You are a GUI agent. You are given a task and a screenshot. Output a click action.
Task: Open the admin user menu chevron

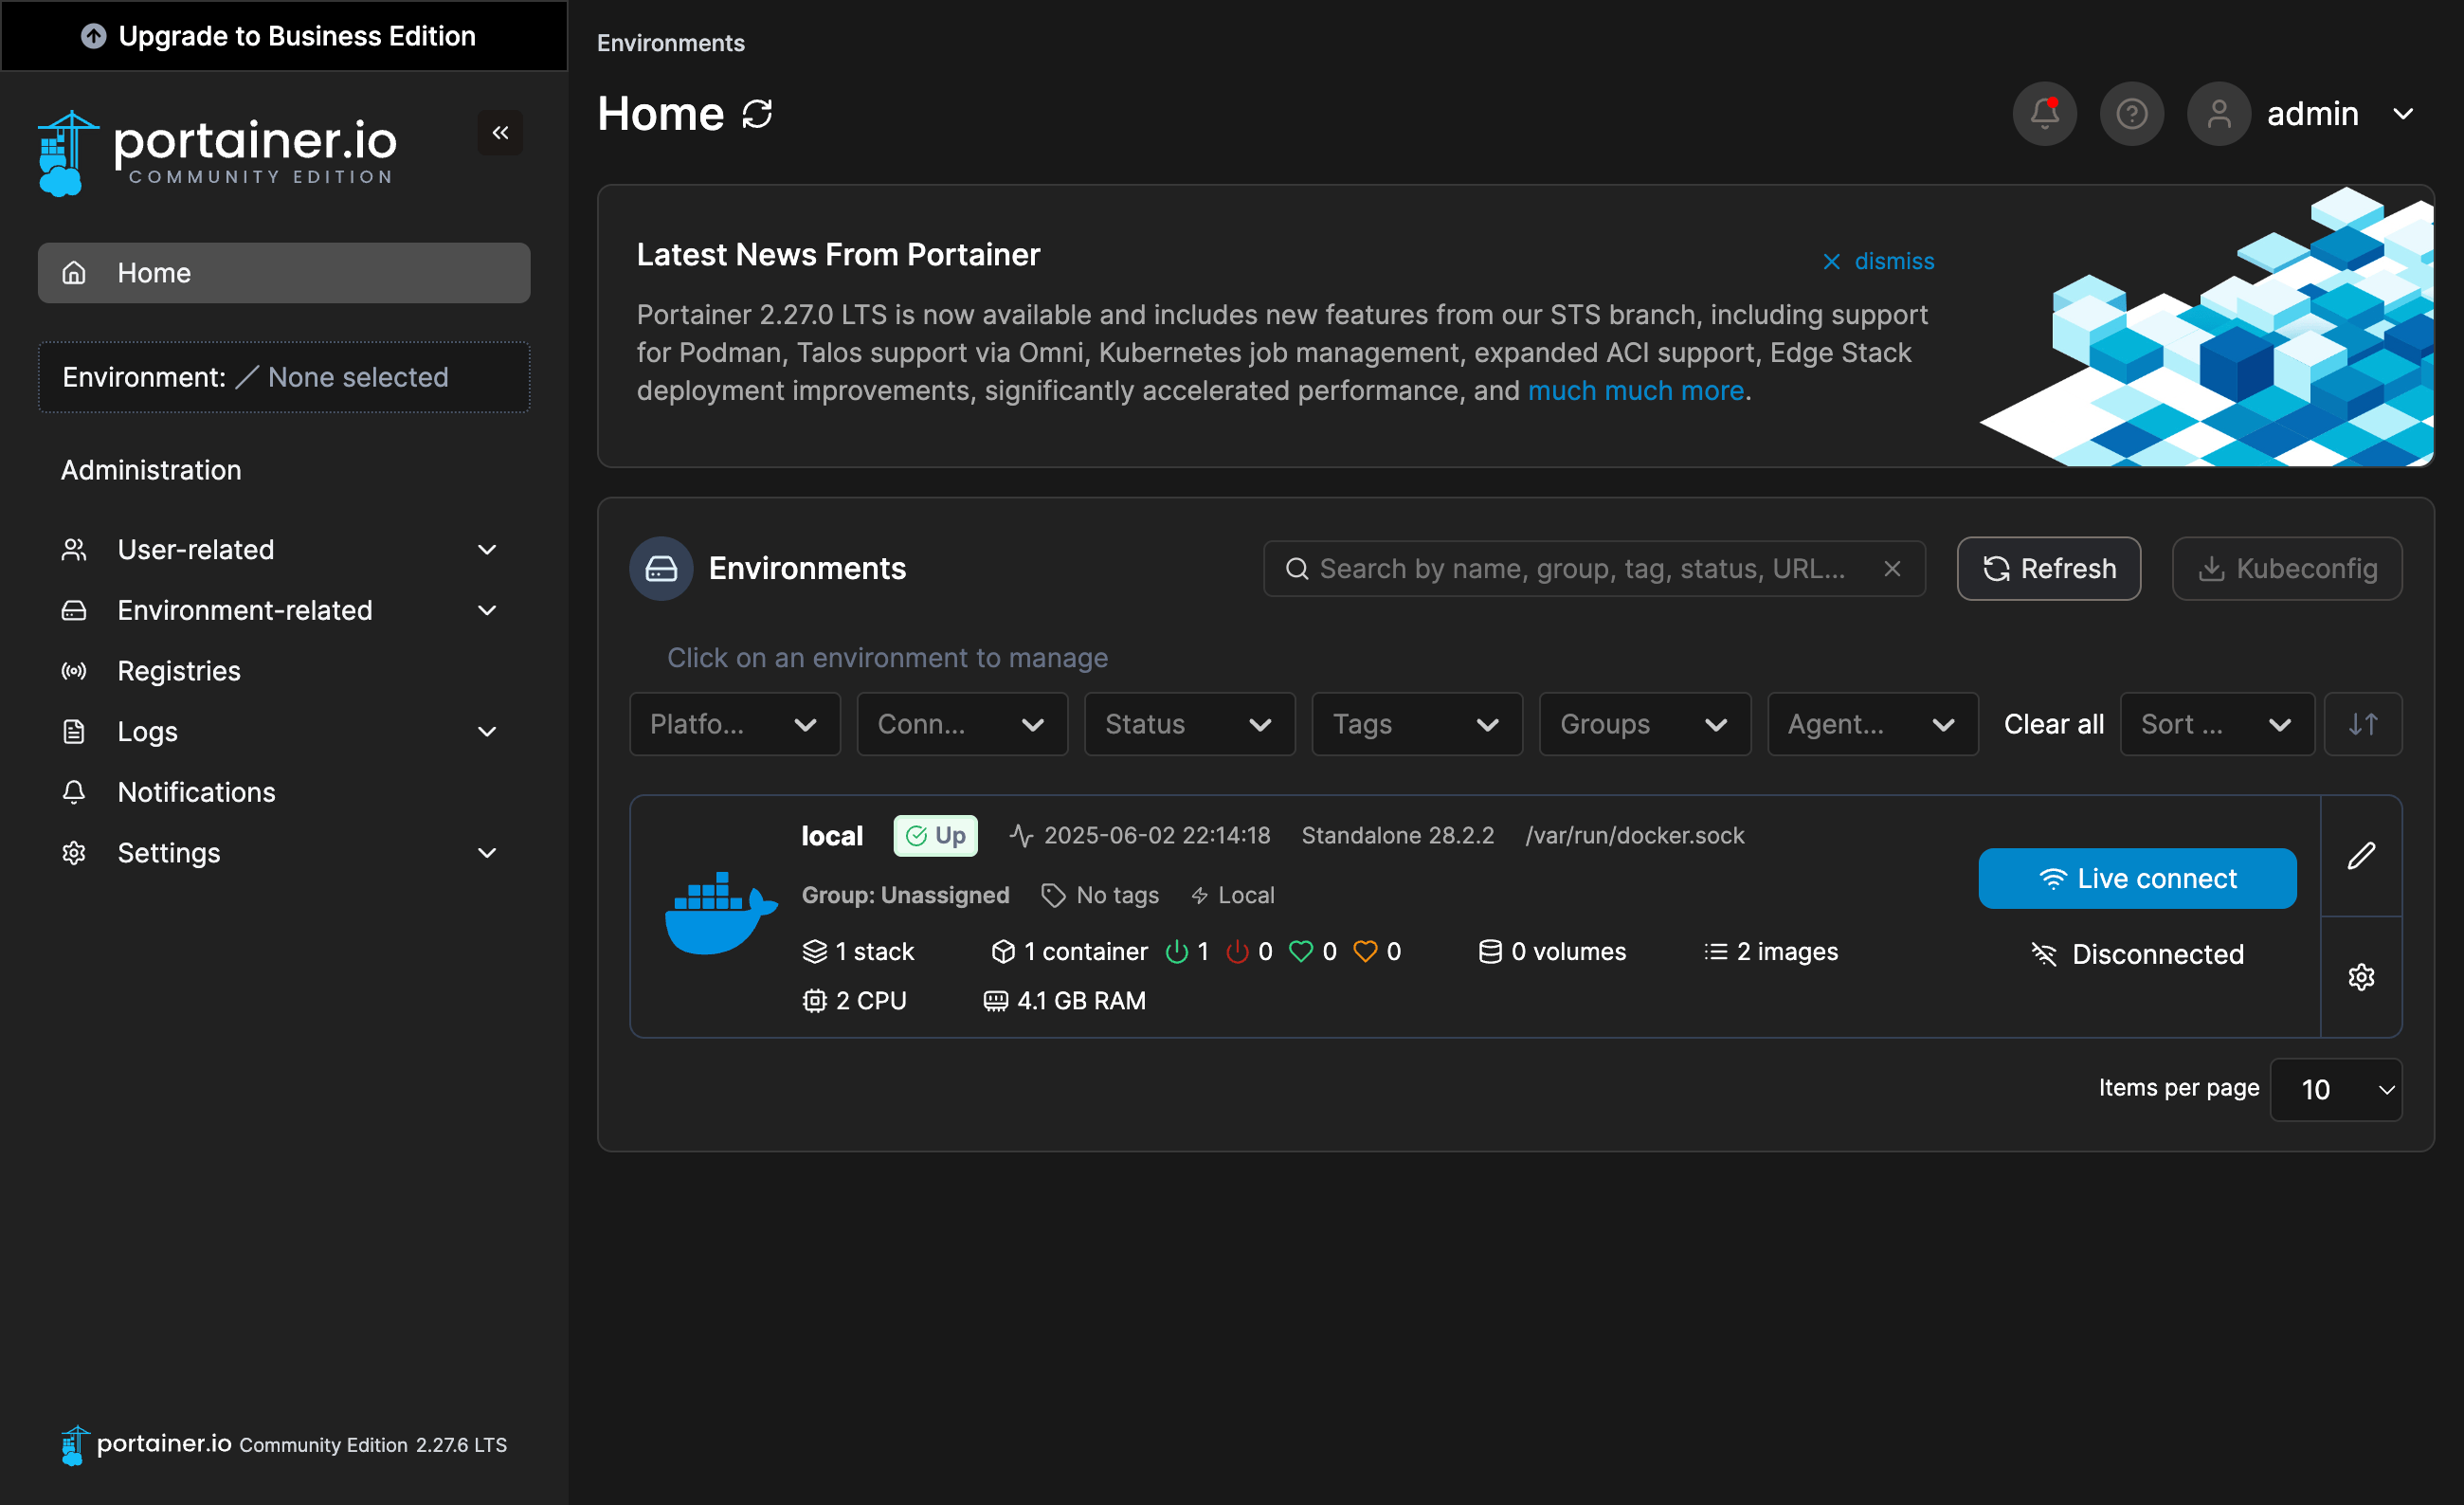click(x=2403, y=114)
